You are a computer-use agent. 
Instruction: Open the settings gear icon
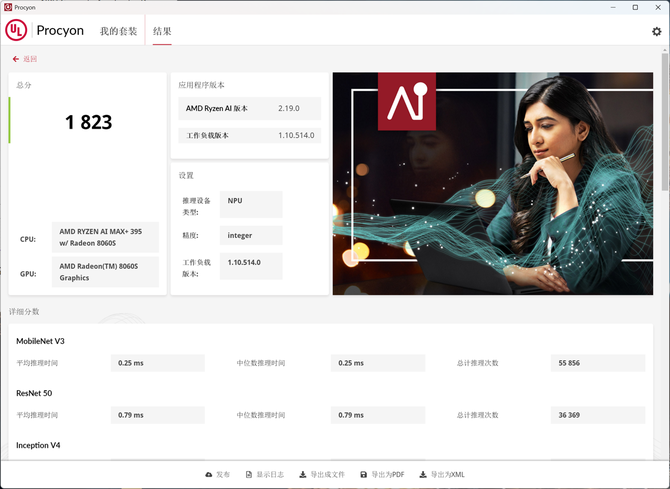(x=656, y=31)
